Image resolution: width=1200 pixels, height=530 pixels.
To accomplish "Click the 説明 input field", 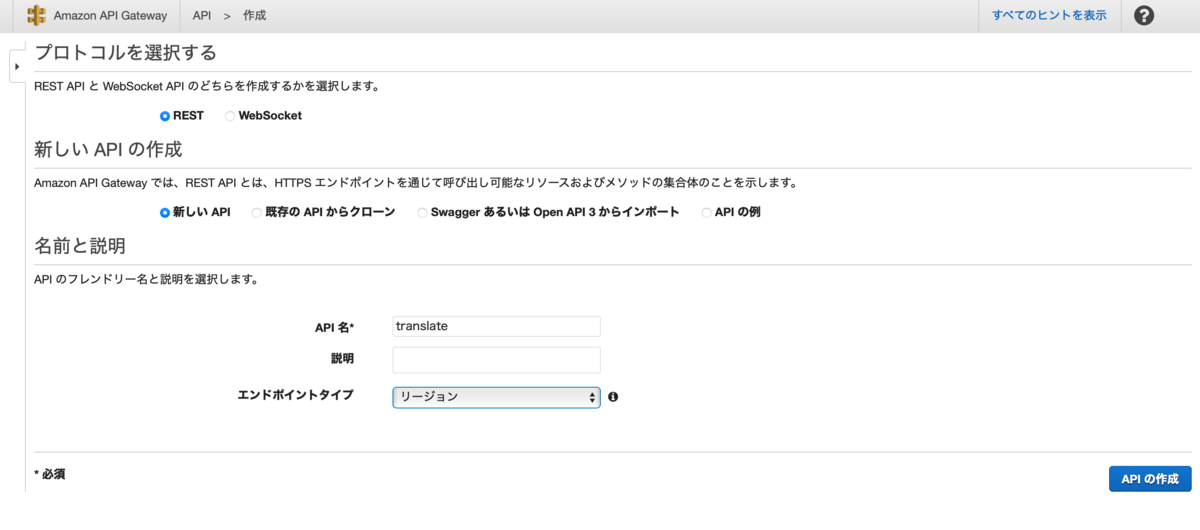I will tap(496, 360).
